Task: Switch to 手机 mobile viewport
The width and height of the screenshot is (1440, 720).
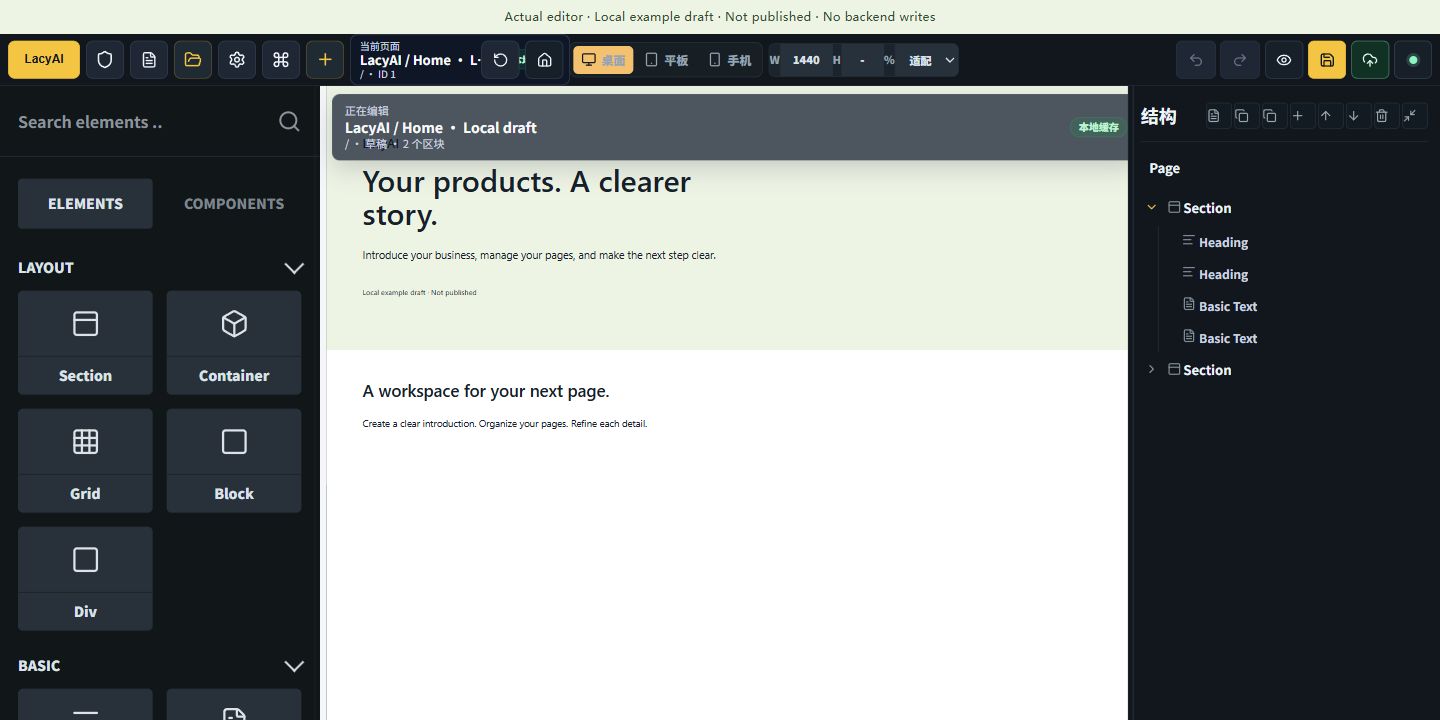Action: tap(730, 60)
